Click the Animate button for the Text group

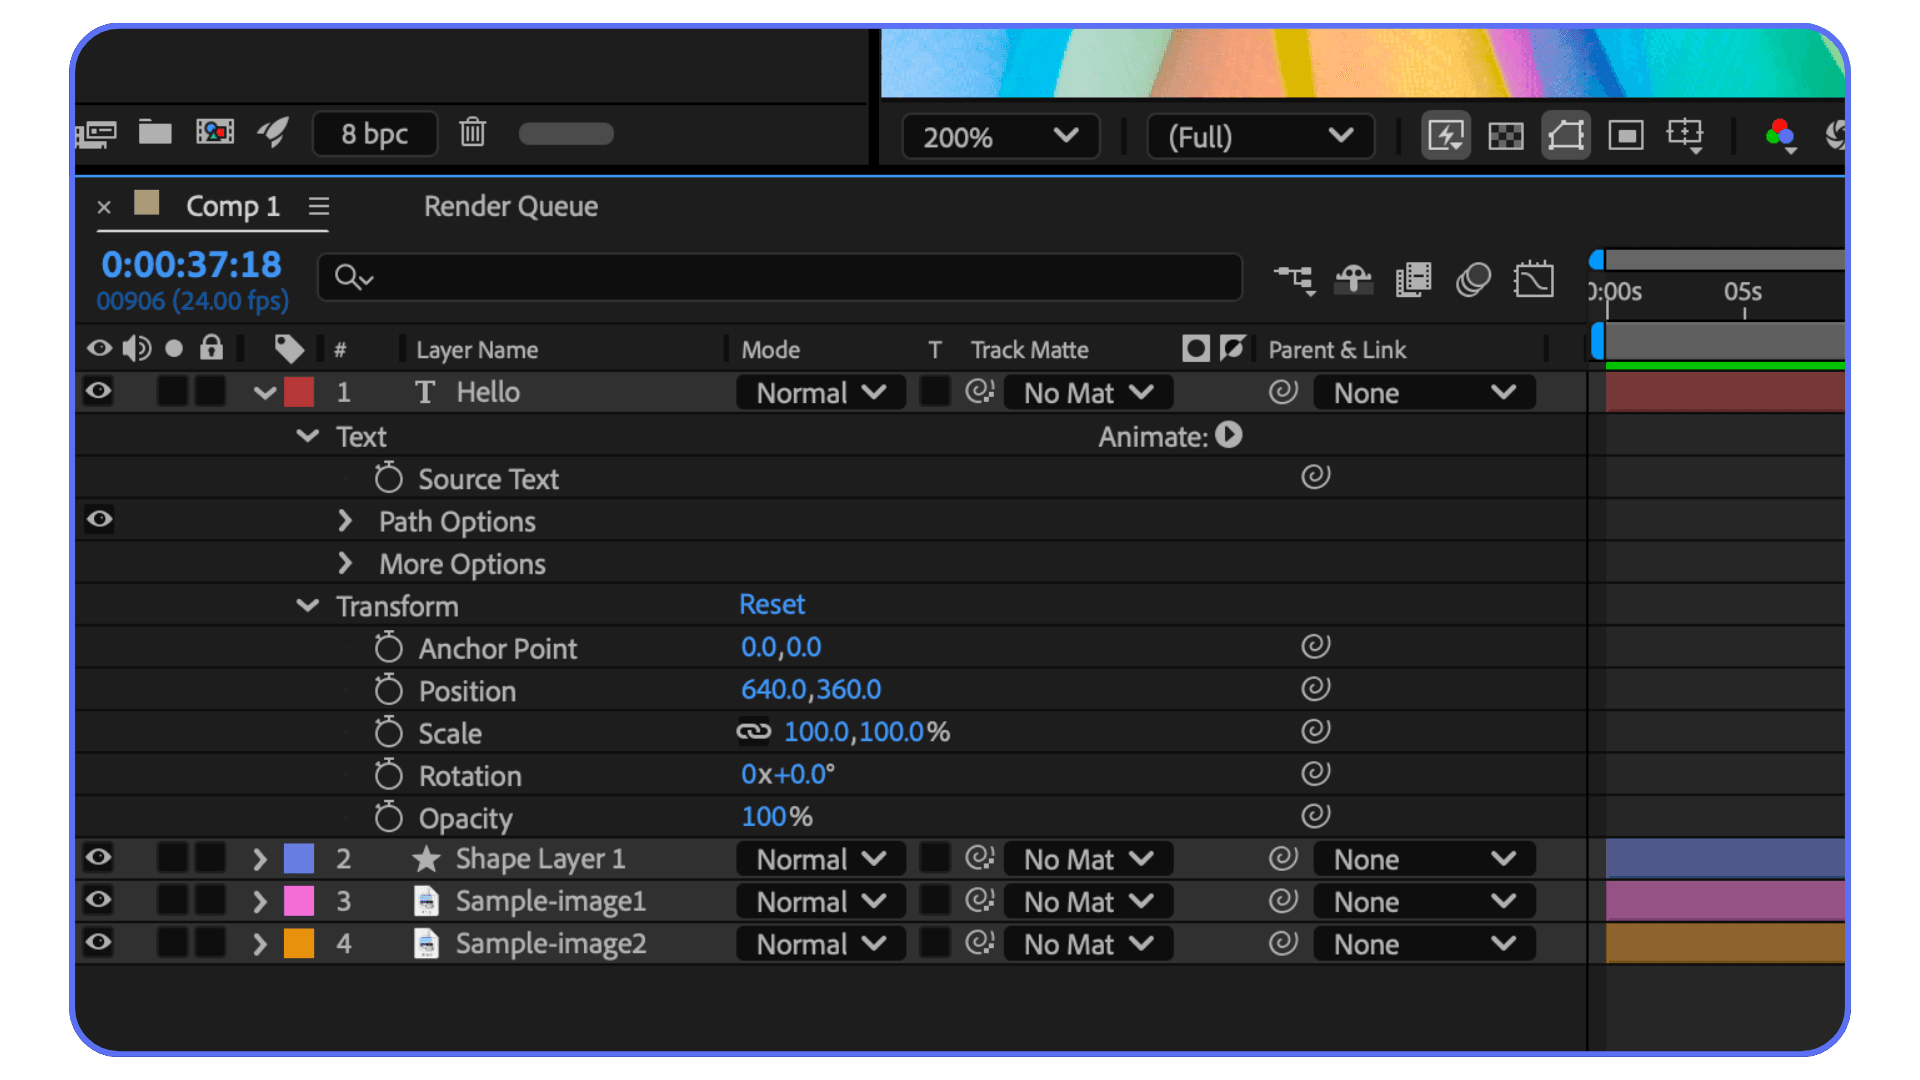1228,435
